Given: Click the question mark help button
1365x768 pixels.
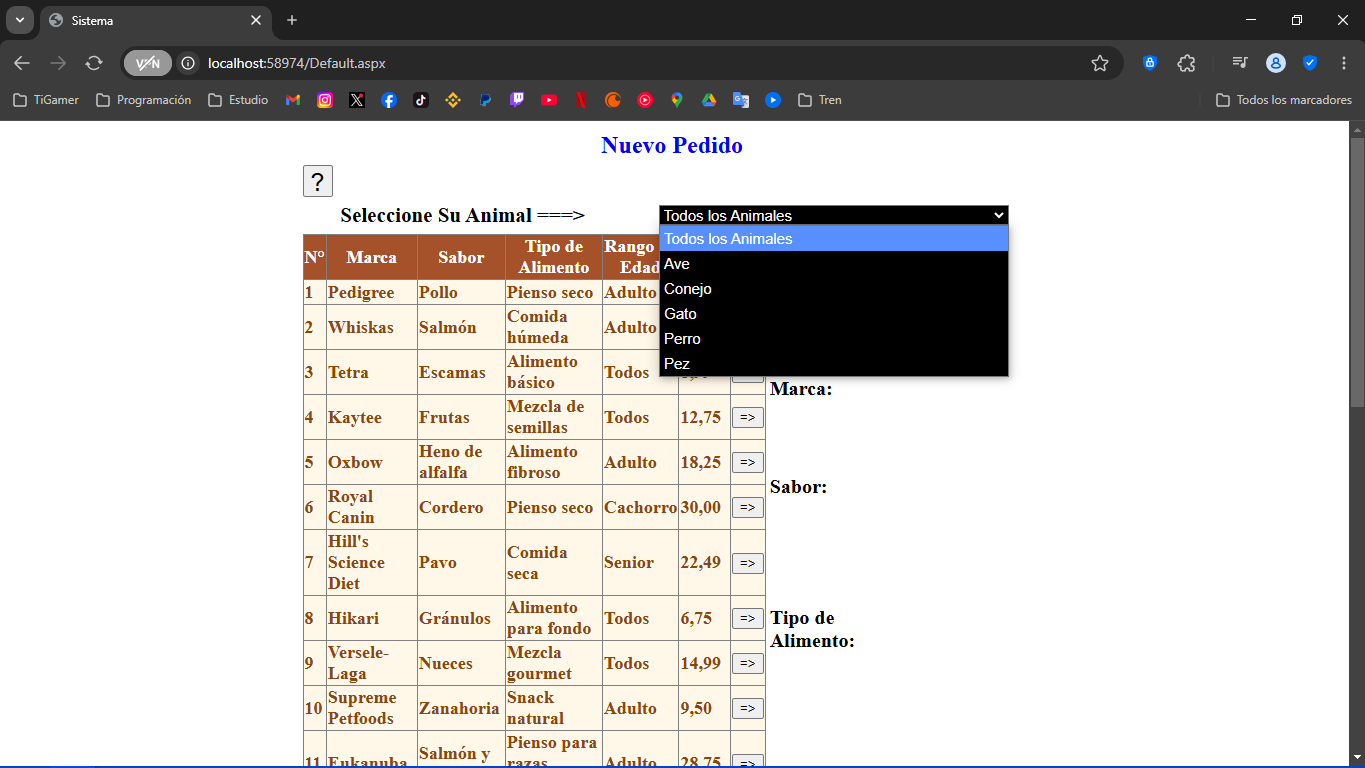Looking at the screenshot, I should tap(318, 181).
